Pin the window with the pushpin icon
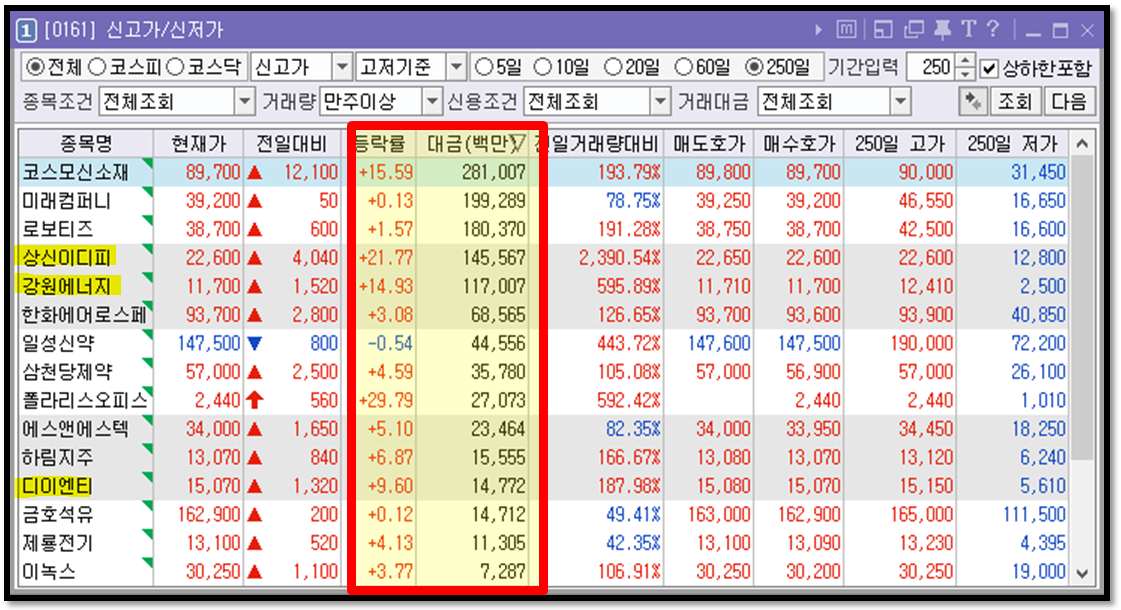 pyautogui.click(x=942, y=30)
